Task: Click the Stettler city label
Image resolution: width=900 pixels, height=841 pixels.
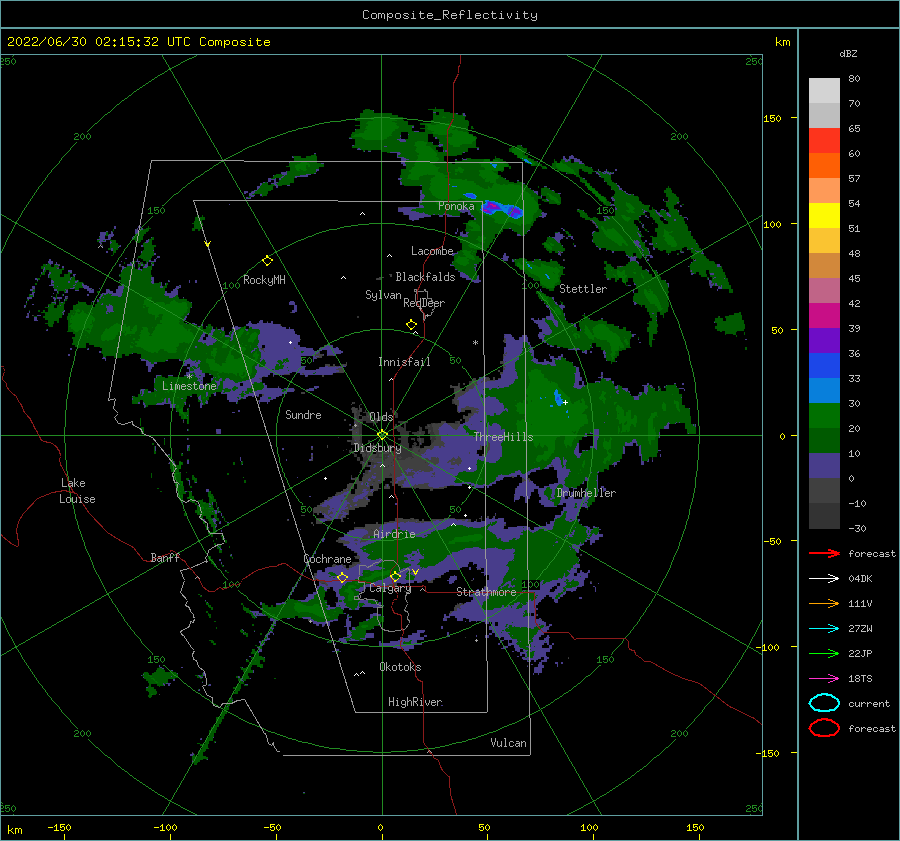Action: (583, 289)
